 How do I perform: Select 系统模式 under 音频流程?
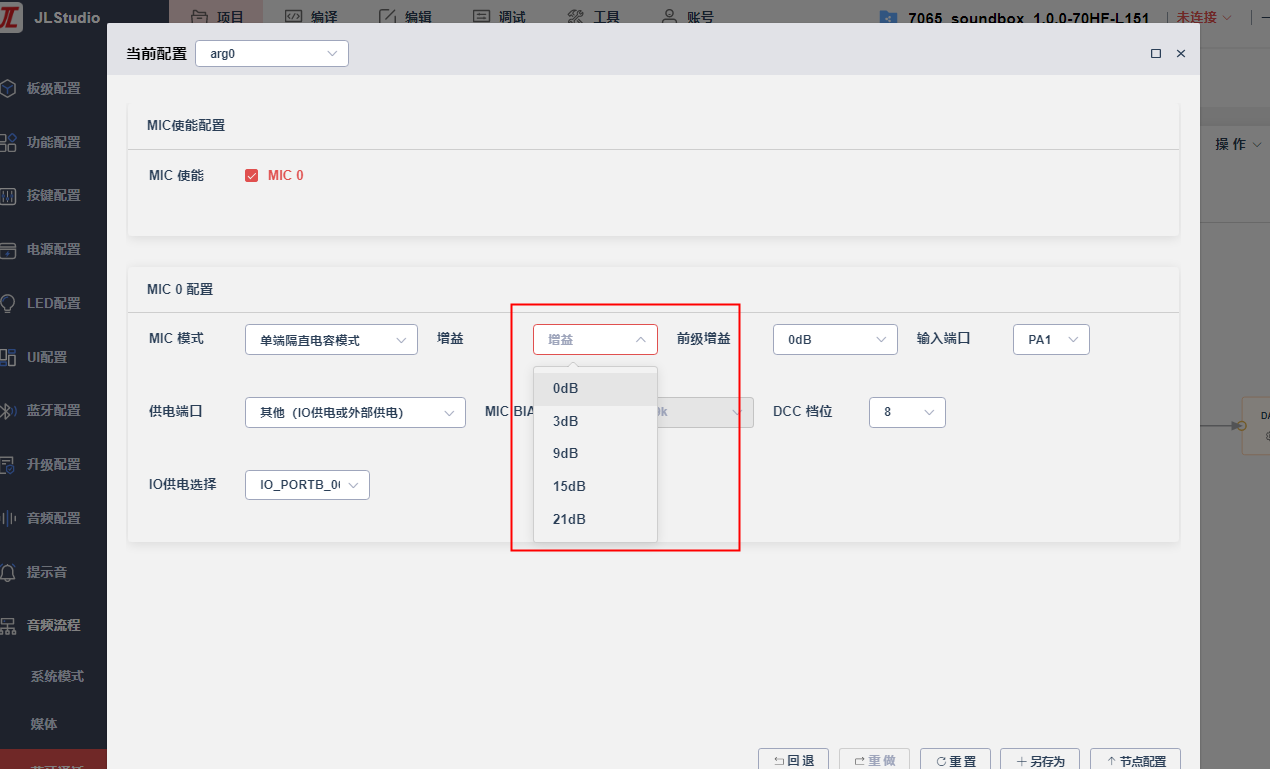(57, 677)
